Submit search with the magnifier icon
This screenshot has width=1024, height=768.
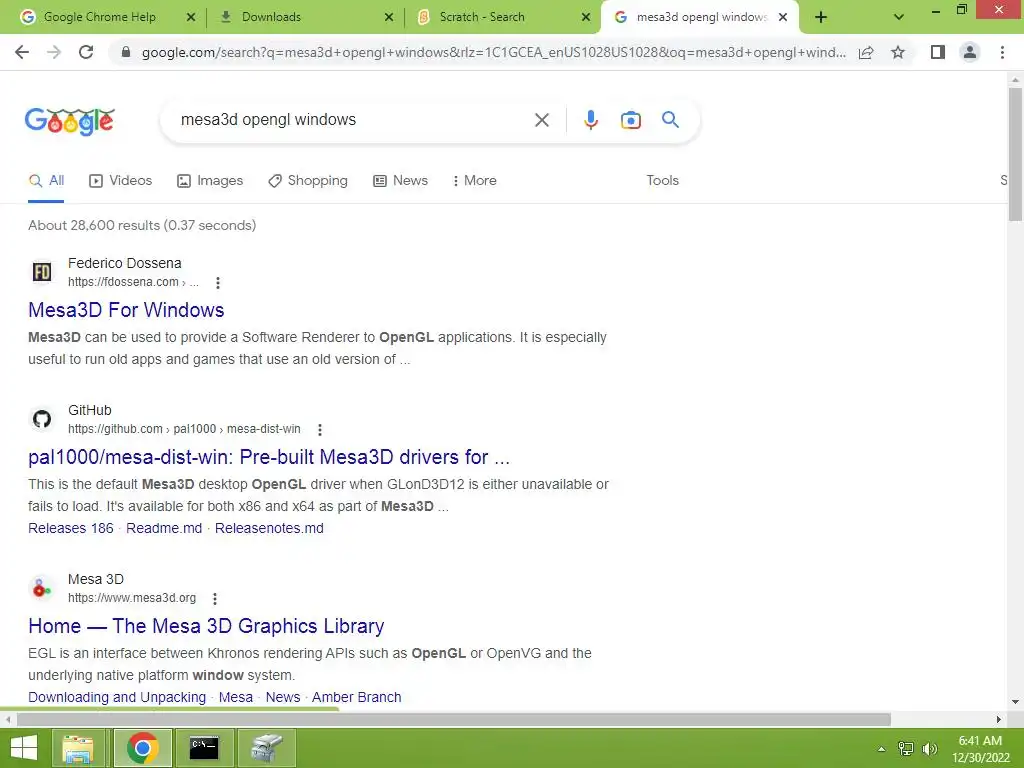coord(670,120)
